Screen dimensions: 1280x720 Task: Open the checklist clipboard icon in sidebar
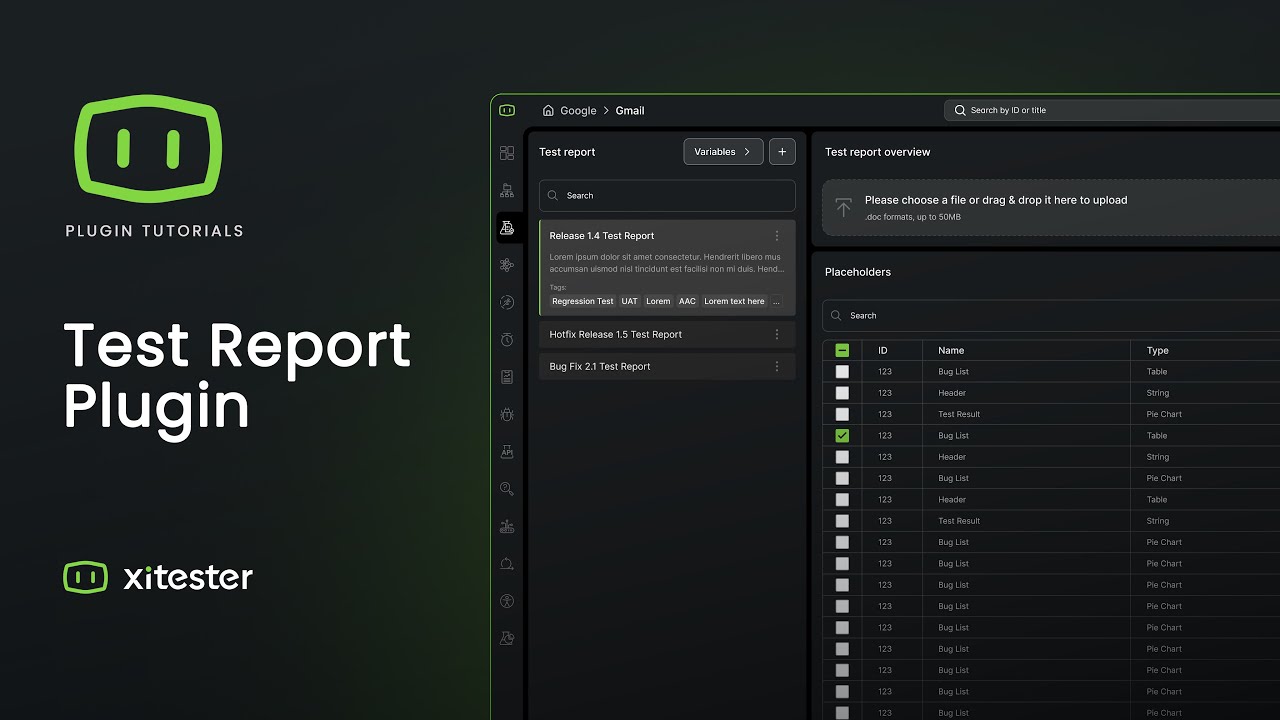[507, 377]
